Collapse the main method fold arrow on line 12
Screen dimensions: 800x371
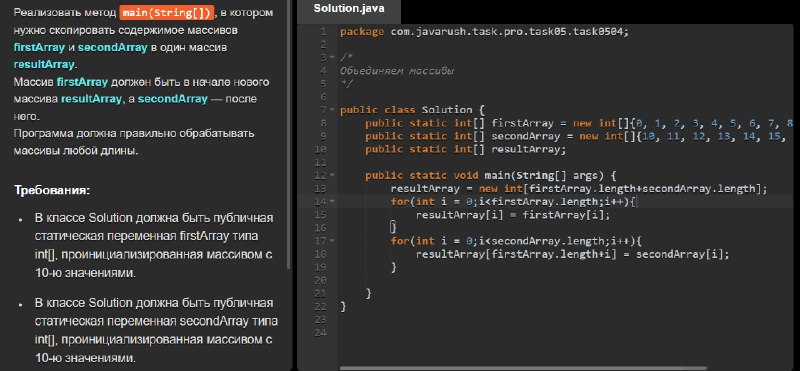pyautogui.click(x=332, y=175)
